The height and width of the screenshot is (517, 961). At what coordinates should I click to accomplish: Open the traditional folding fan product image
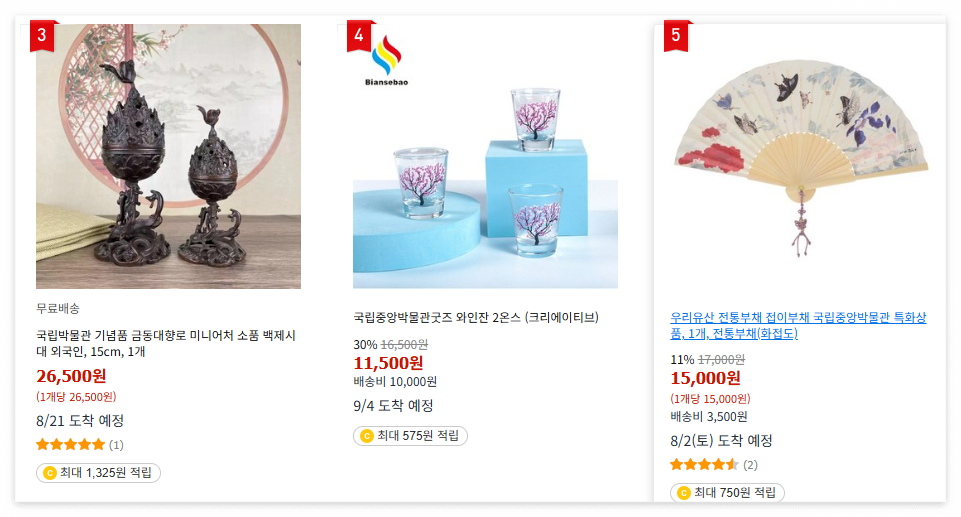(x=802, y=156)
